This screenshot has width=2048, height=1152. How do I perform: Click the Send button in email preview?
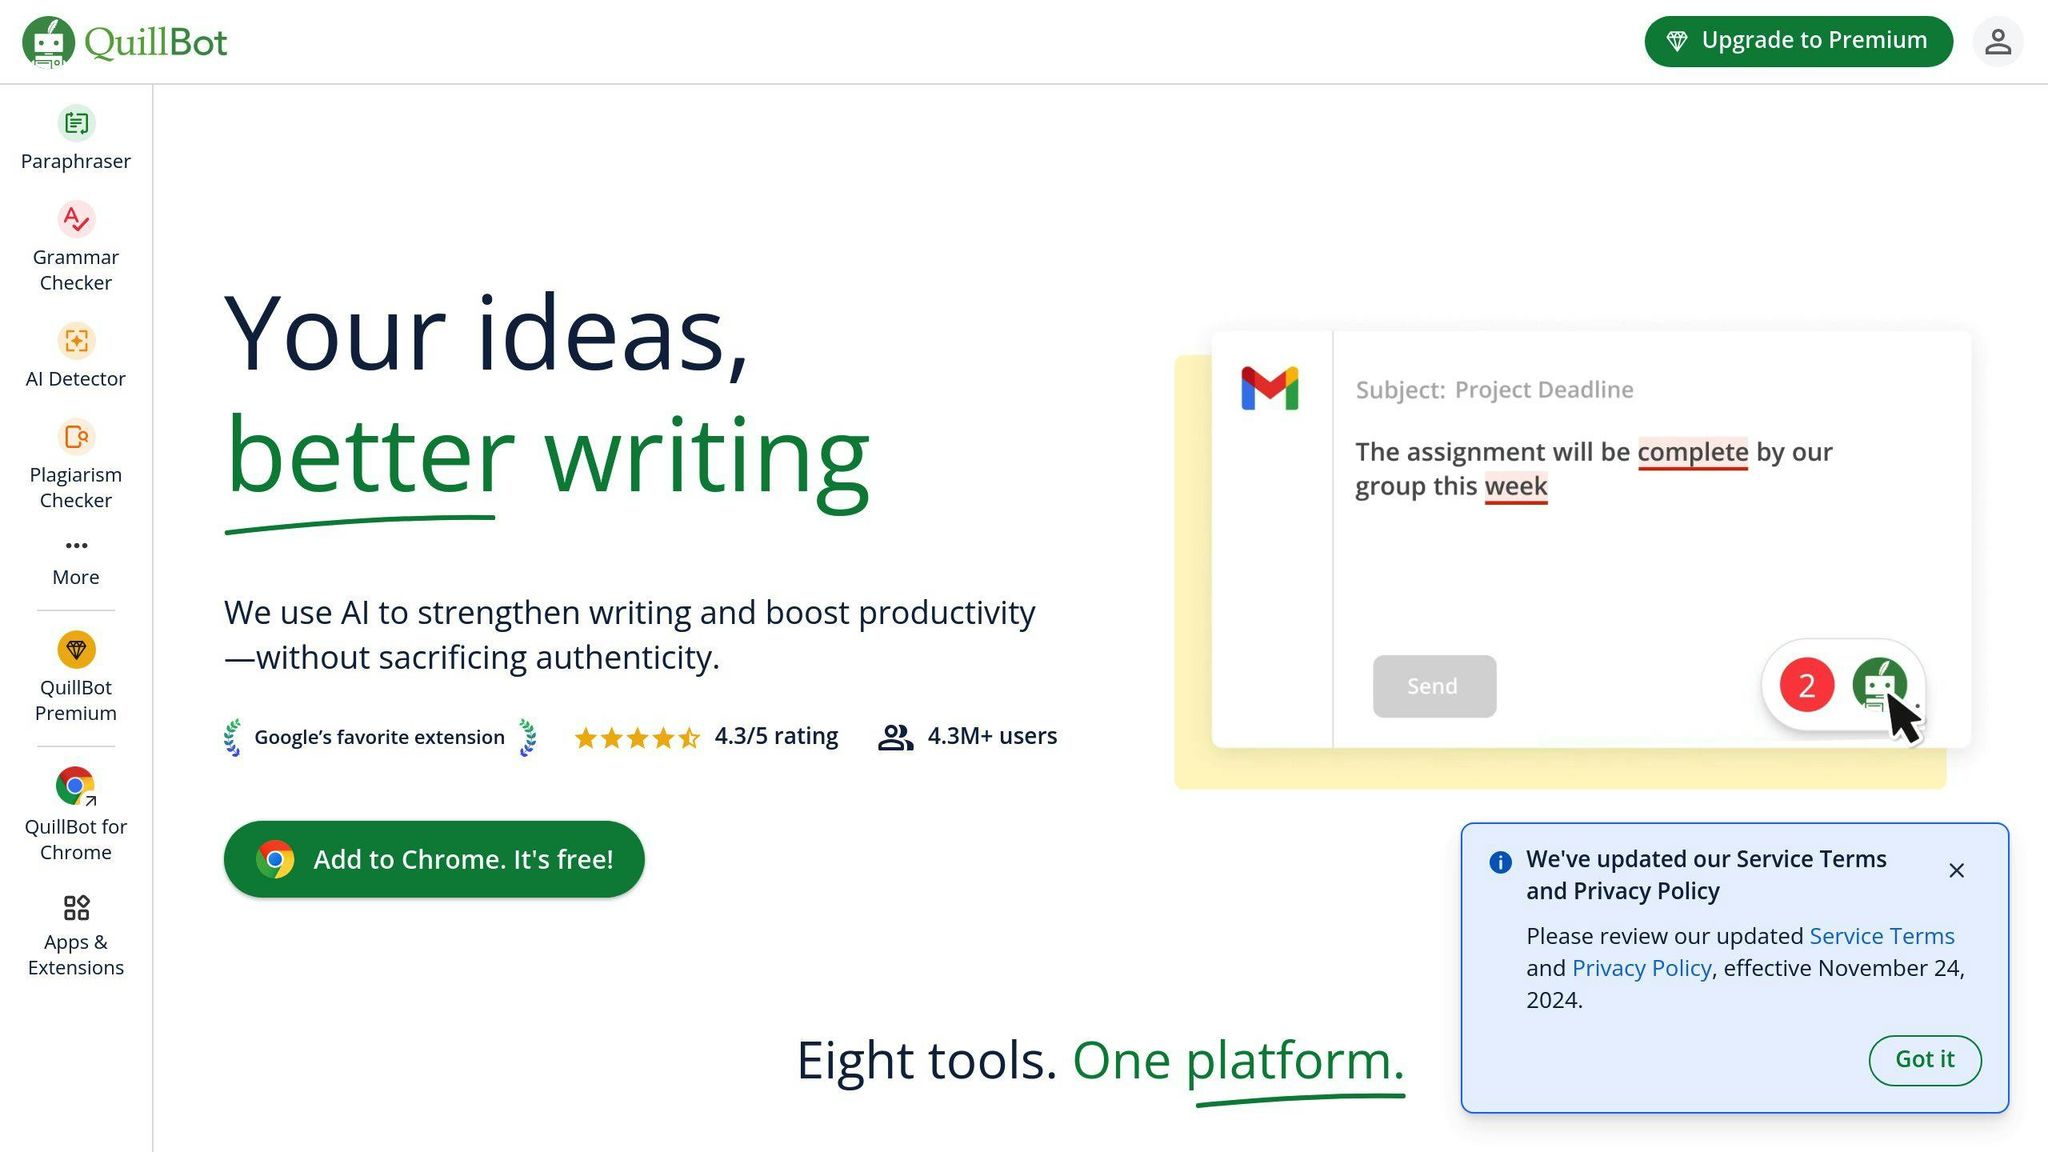click(x=1433, y=686)
